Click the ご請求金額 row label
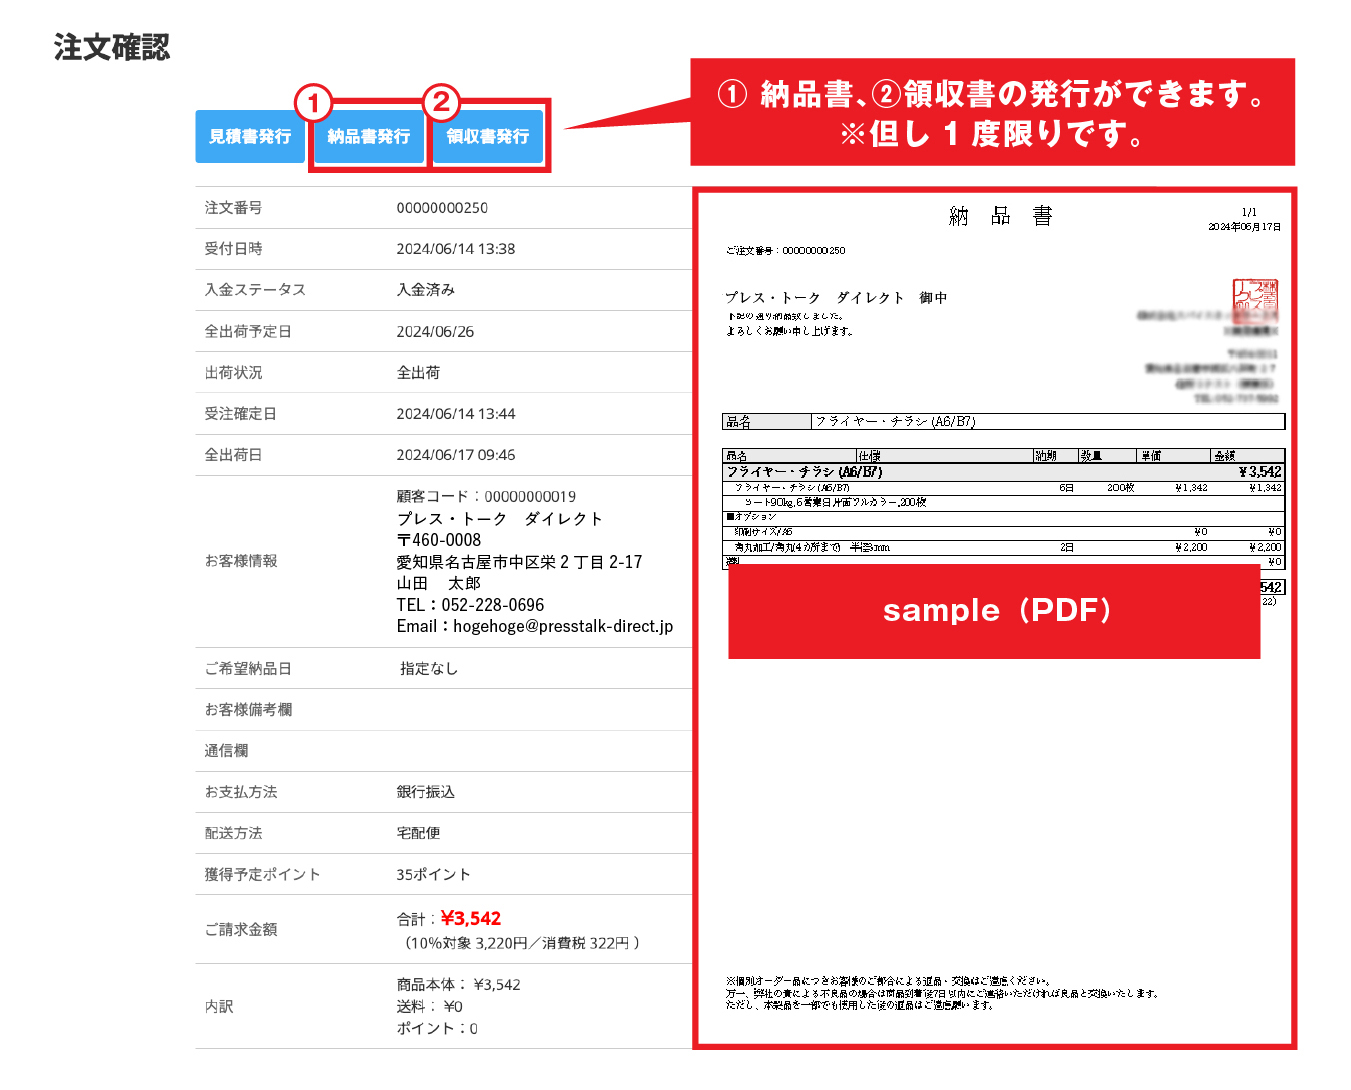 pos(241,930)
